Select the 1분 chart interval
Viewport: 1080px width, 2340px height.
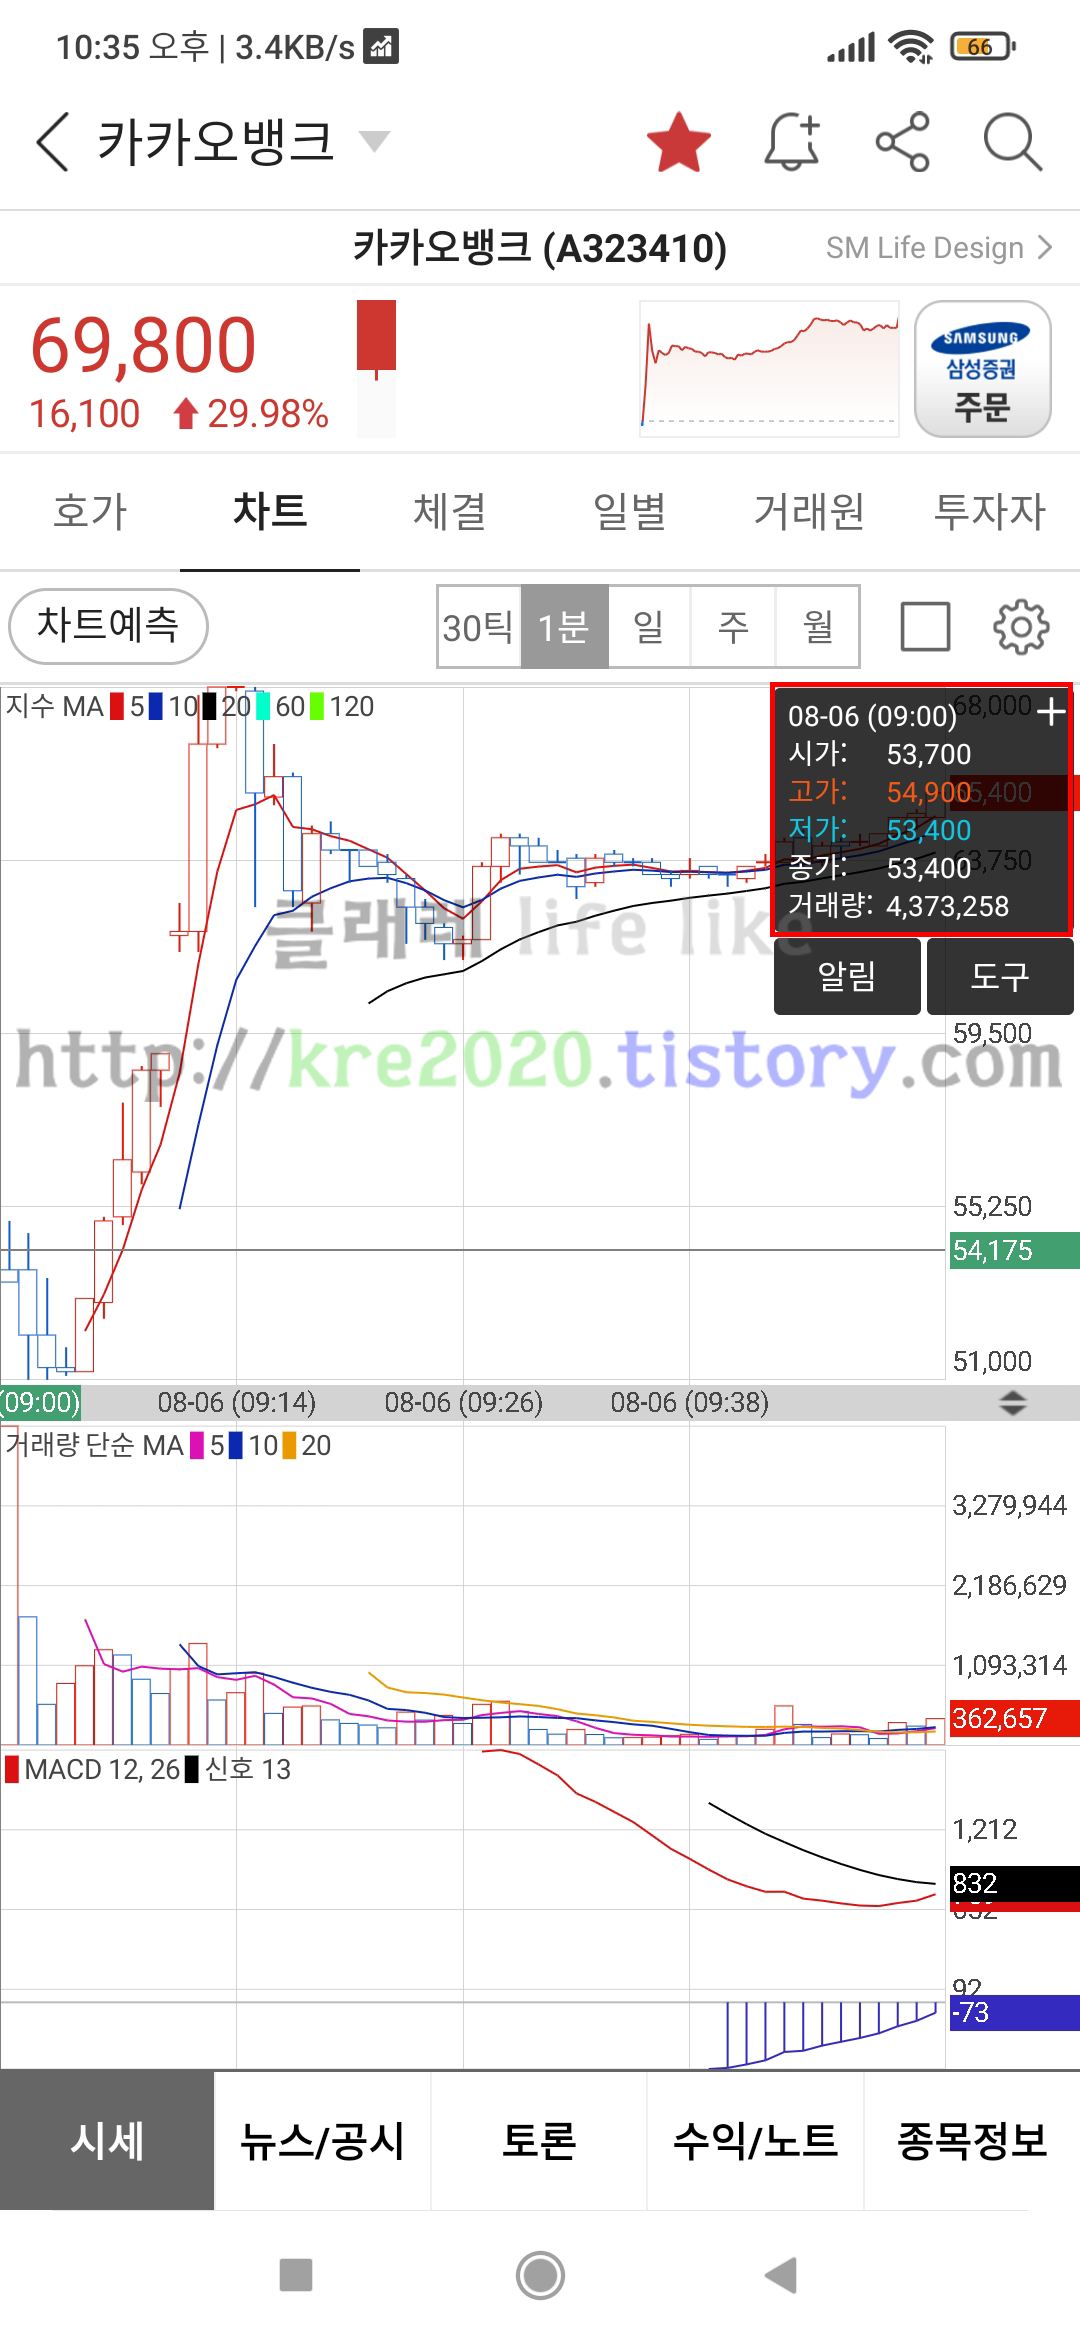click(x=564, y=627)
